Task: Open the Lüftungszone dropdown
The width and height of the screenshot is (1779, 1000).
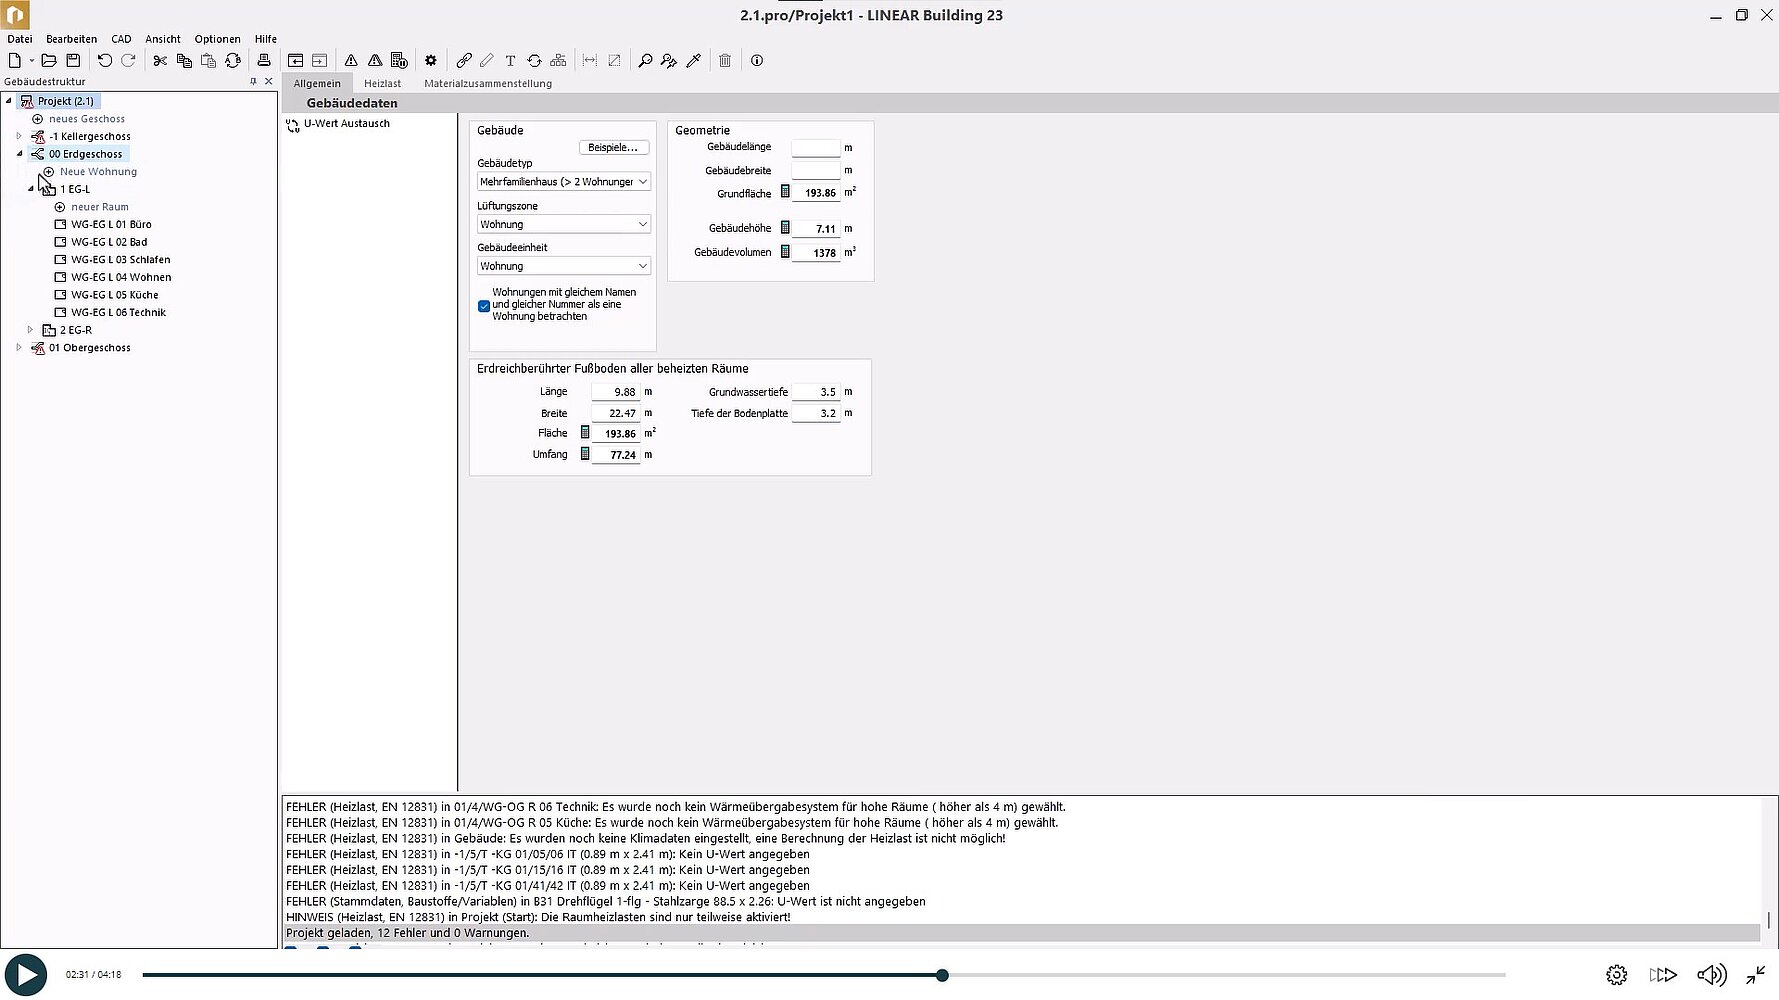Action: tap(563, 224)
